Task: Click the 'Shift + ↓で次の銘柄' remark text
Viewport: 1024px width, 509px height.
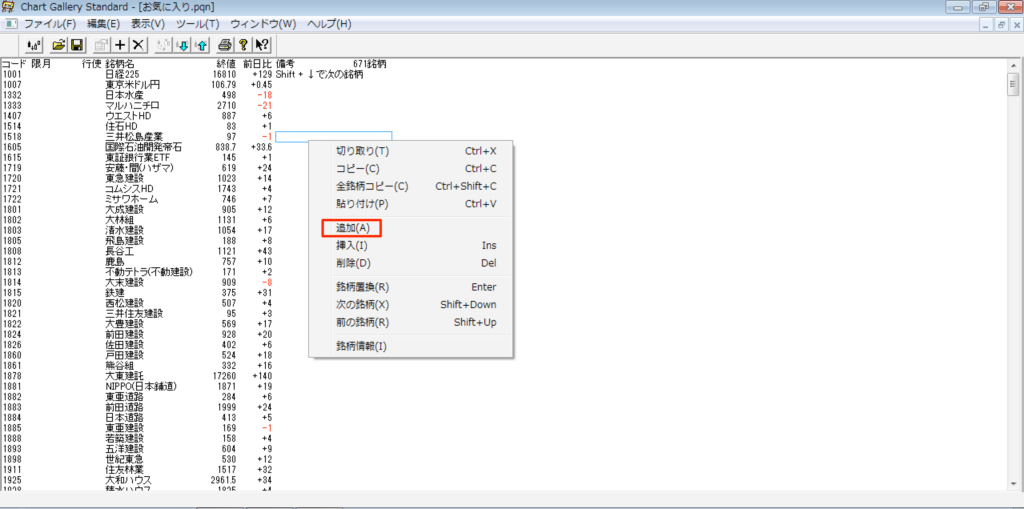Action: (319, 74)
